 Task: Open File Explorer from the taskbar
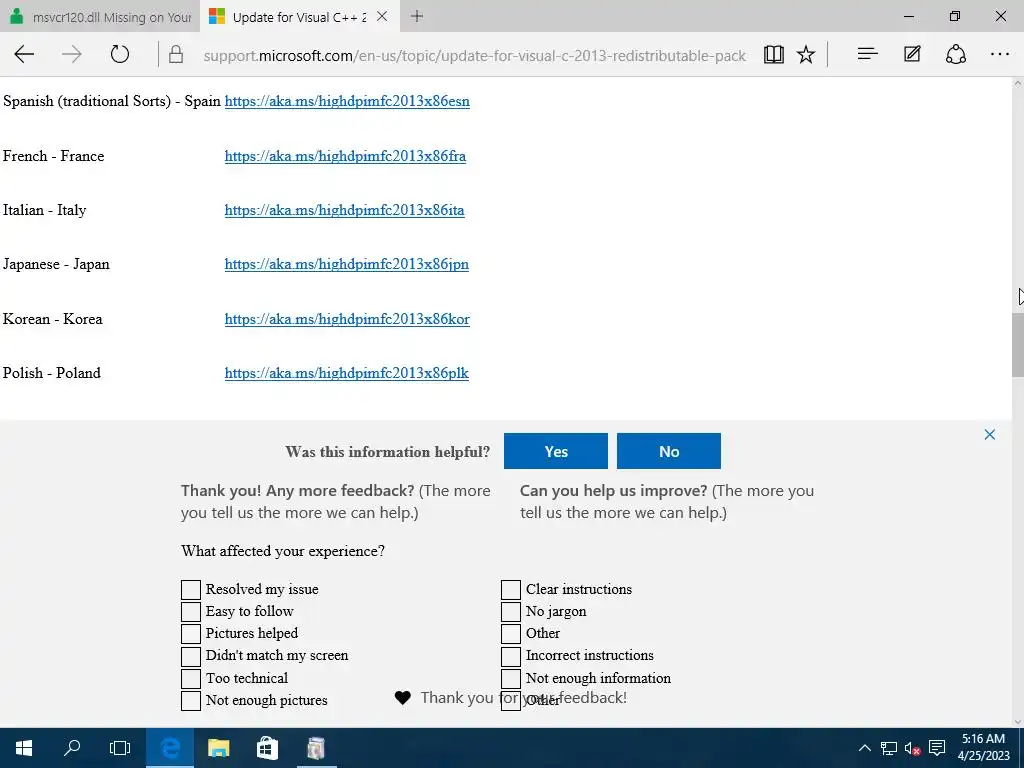[219, 748]
